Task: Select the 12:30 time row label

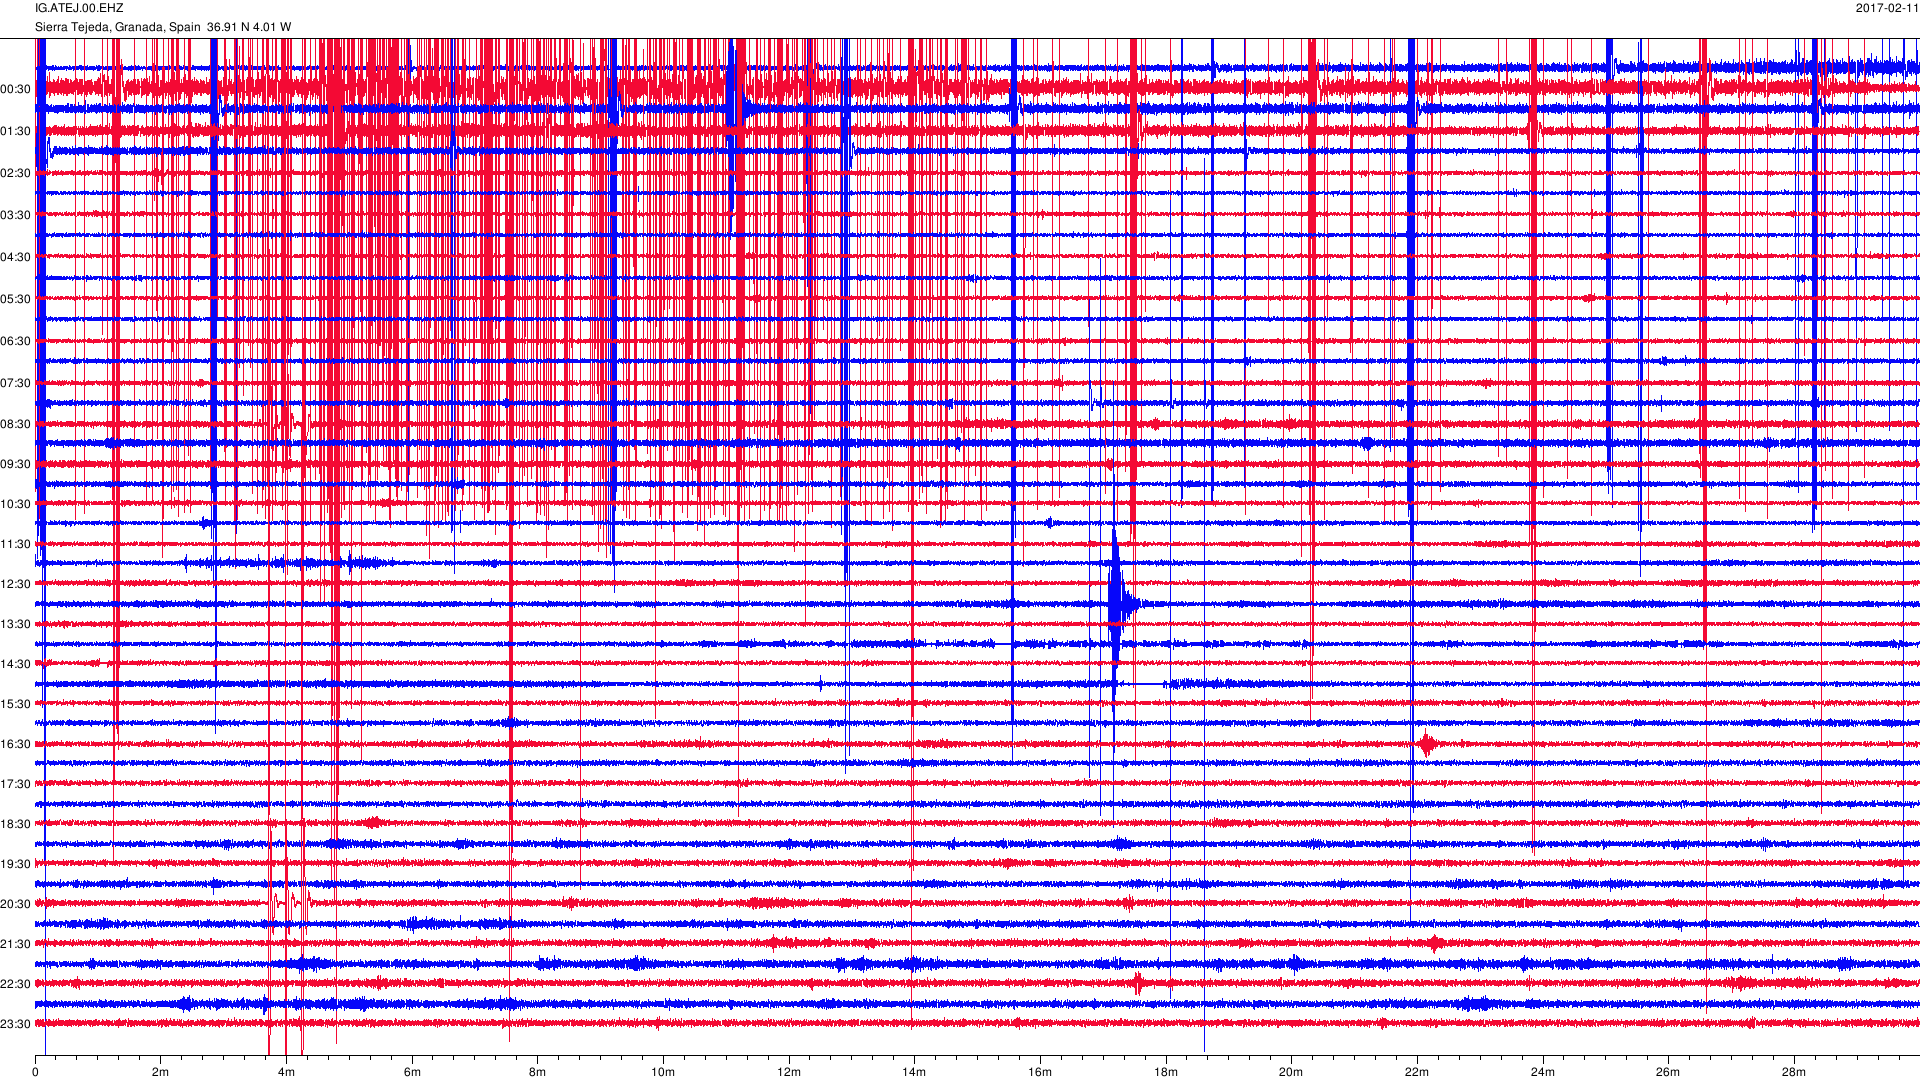Action: (x=16, y=584)
